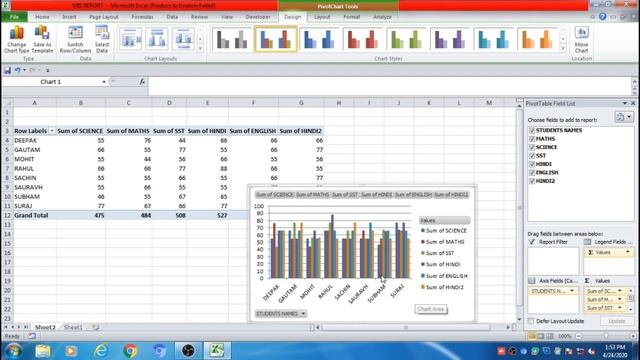This screenshot has width=640, height=360.
Task: Enable Defer Layout Update checkbox
Action: 531,321
